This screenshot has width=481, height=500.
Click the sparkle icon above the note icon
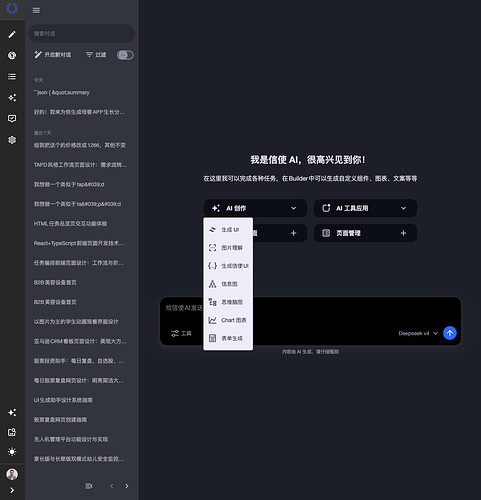click(12, 413)
